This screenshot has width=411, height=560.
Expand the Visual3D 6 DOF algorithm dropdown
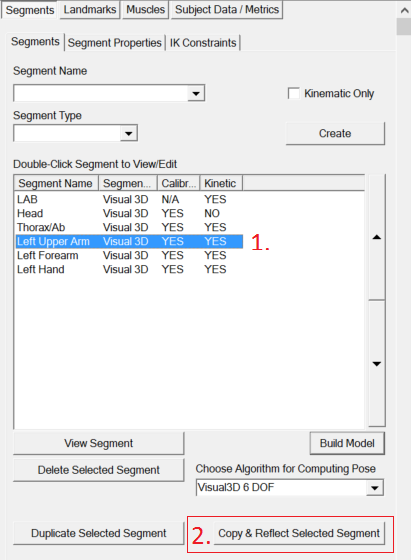point(375,488)
